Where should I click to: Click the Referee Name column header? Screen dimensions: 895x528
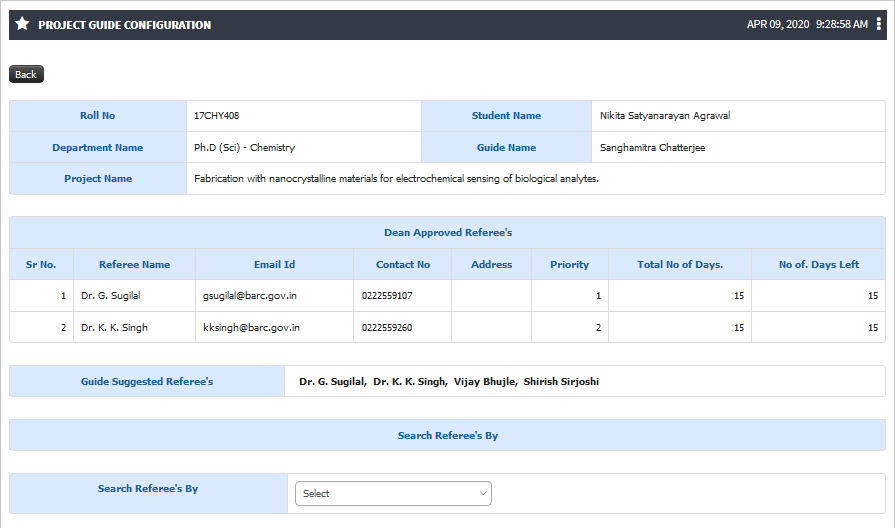(135, 264)
